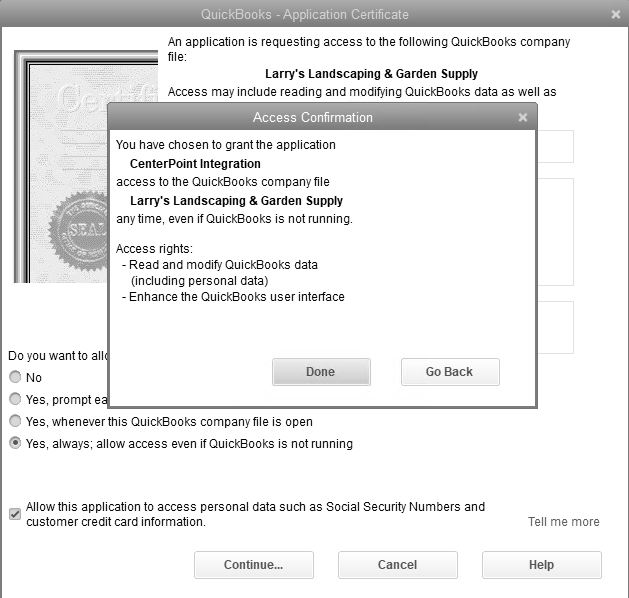The height and width of the screenshot is (598, 629).
Task: Toggle the allow personal data access checkbox
Action: [x=15, y=514]
